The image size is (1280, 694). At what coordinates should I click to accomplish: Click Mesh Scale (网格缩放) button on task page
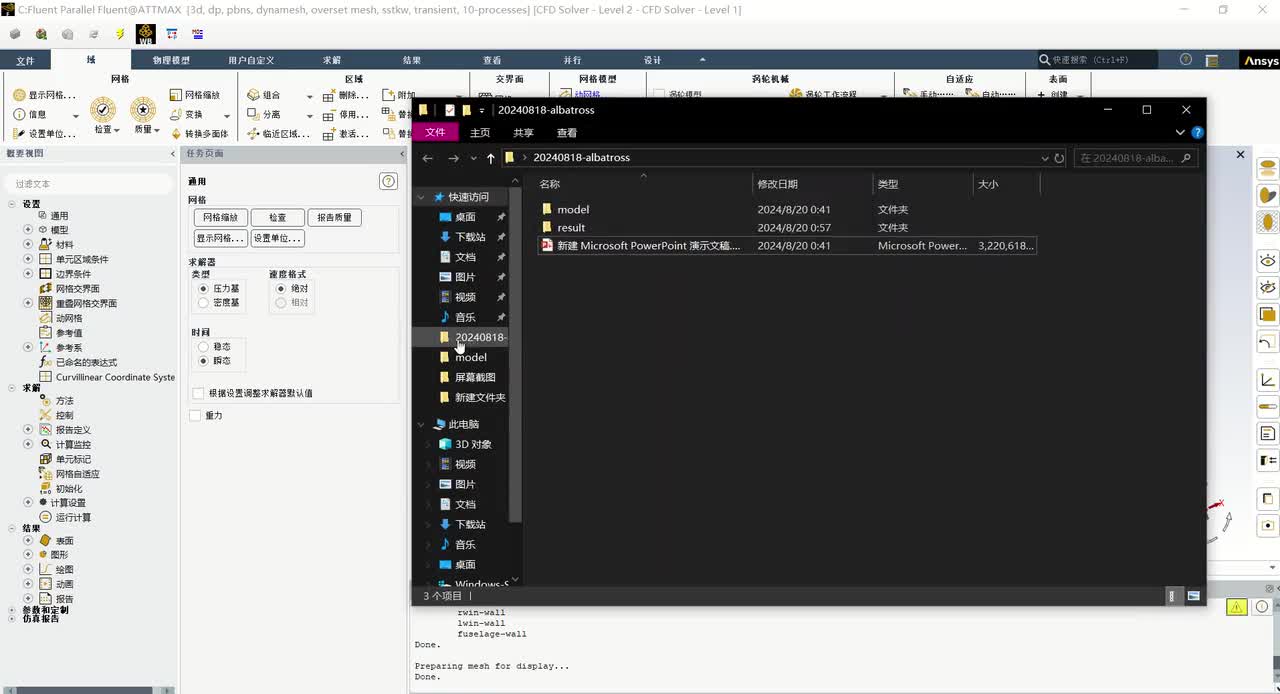pyautogui.click(x=220, y=217)
